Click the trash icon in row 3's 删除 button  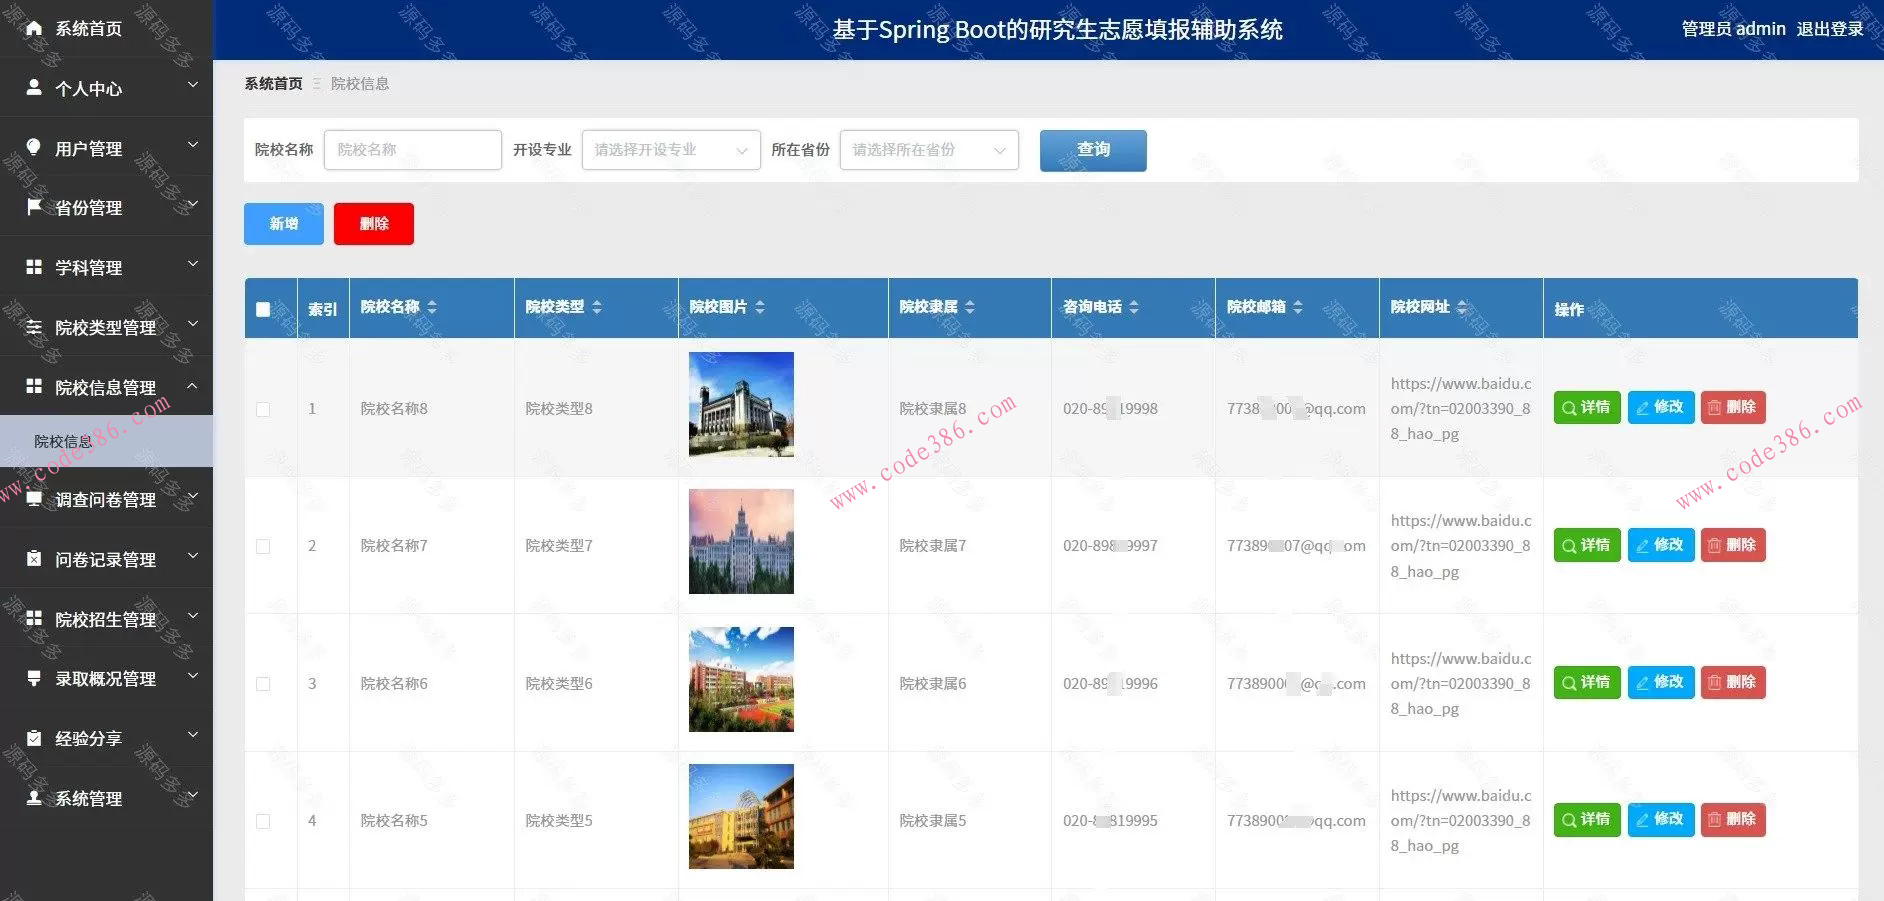[1716, 682]
